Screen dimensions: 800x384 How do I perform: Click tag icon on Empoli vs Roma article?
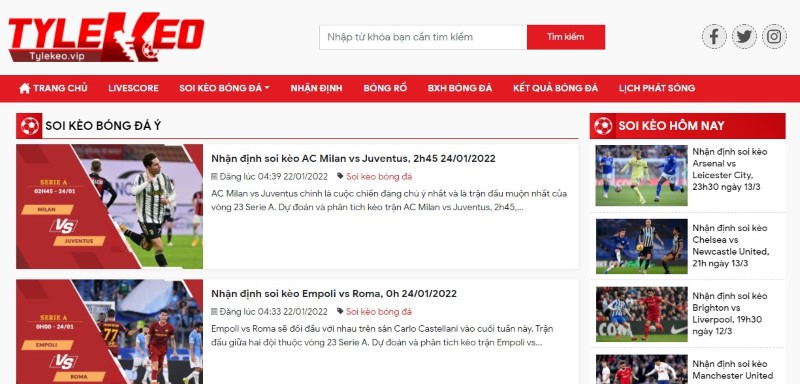pyautogui.click(x=340, y=311)
